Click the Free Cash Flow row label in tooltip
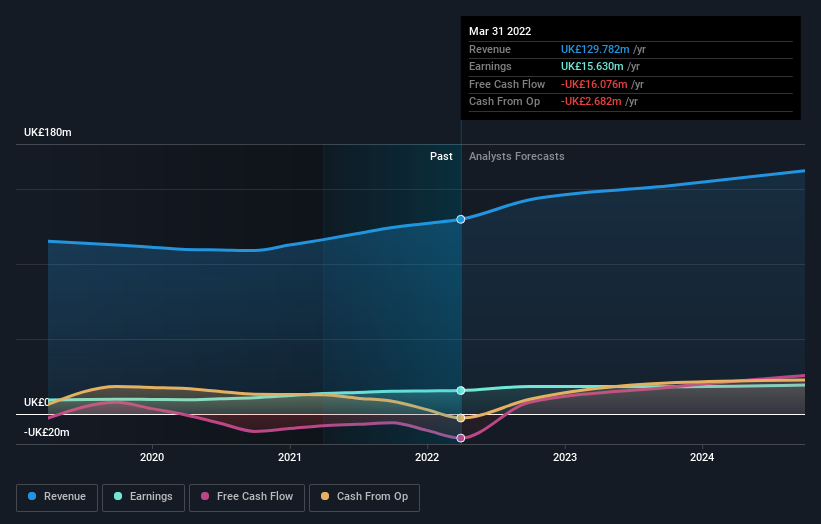 click(x=507, y=84)
